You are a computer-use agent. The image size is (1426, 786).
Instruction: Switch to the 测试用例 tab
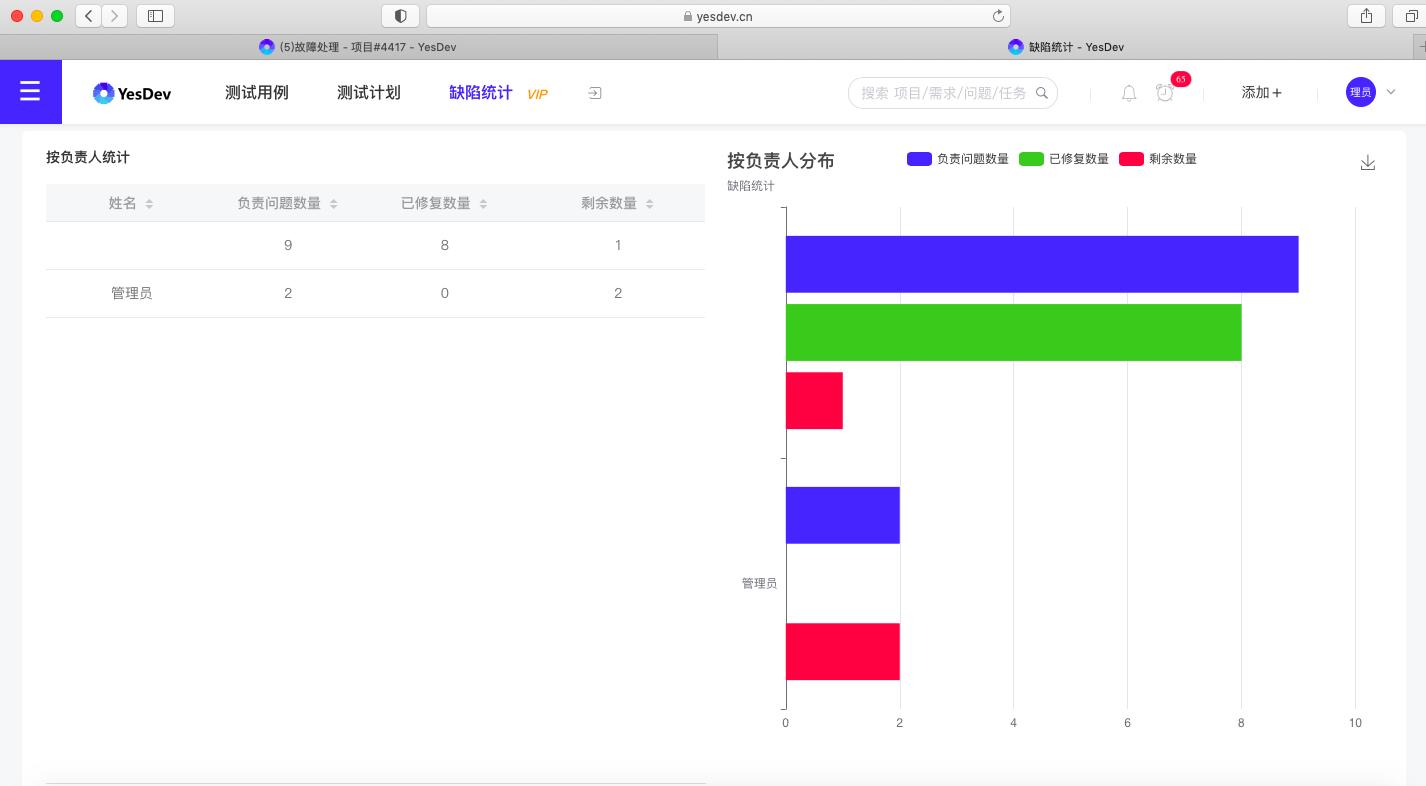coord(256,91)
